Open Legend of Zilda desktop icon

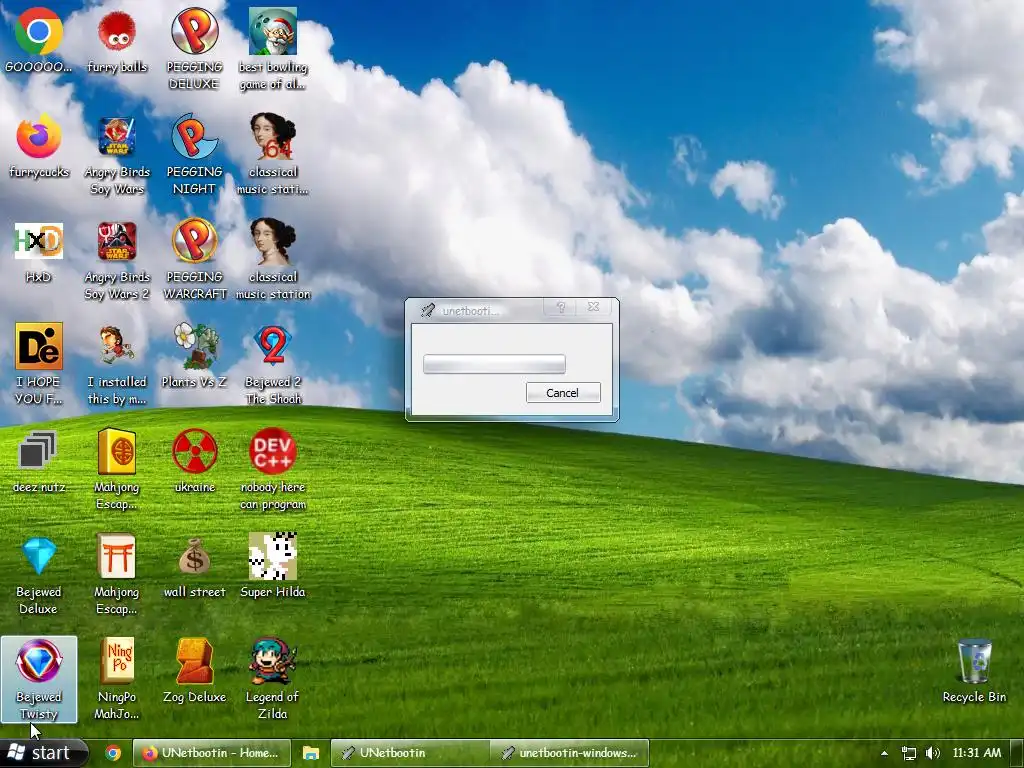point(273,679)
